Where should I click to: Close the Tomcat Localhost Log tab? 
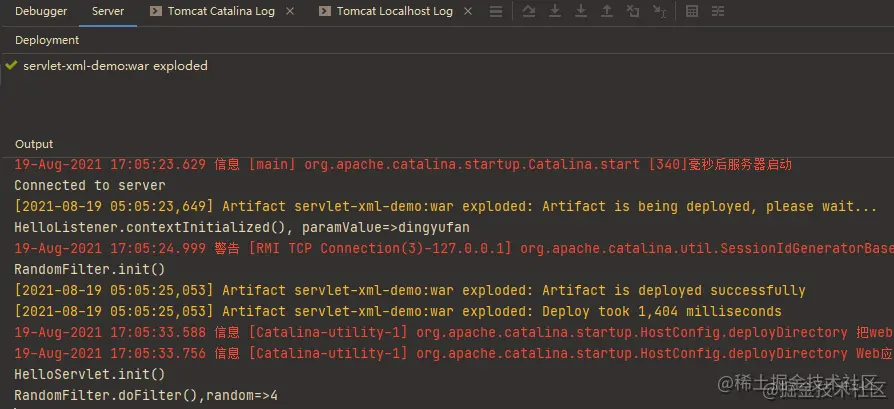(x=468, y=11)
